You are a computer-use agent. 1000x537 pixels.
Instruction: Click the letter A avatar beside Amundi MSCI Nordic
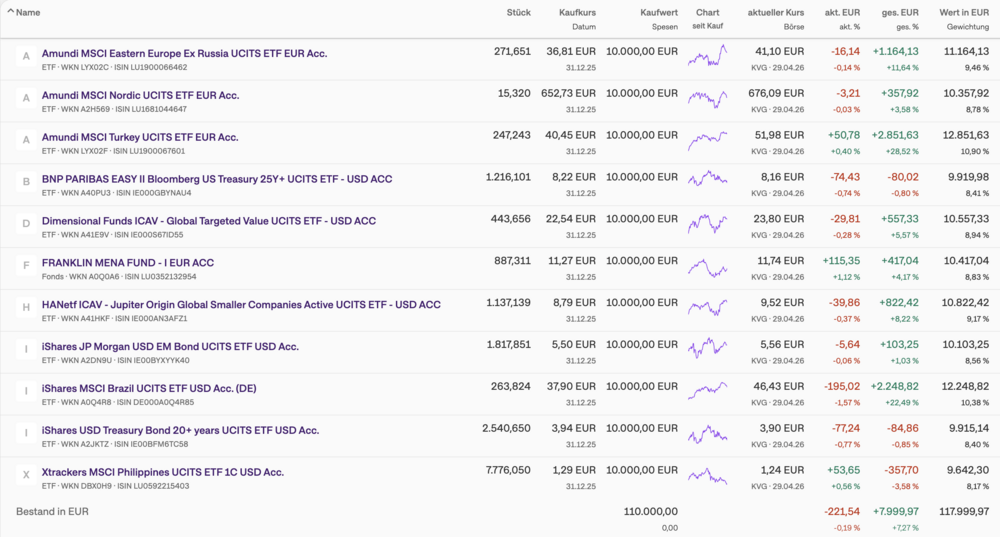(26, 98)
